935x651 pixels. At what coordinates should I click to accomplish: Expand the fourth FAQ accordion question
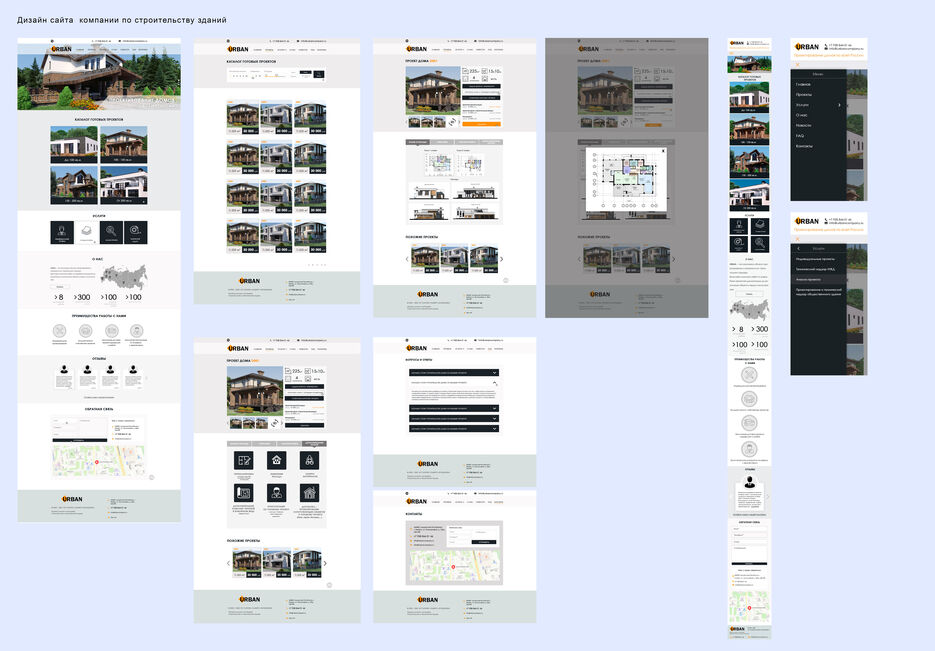coord(454,418)
